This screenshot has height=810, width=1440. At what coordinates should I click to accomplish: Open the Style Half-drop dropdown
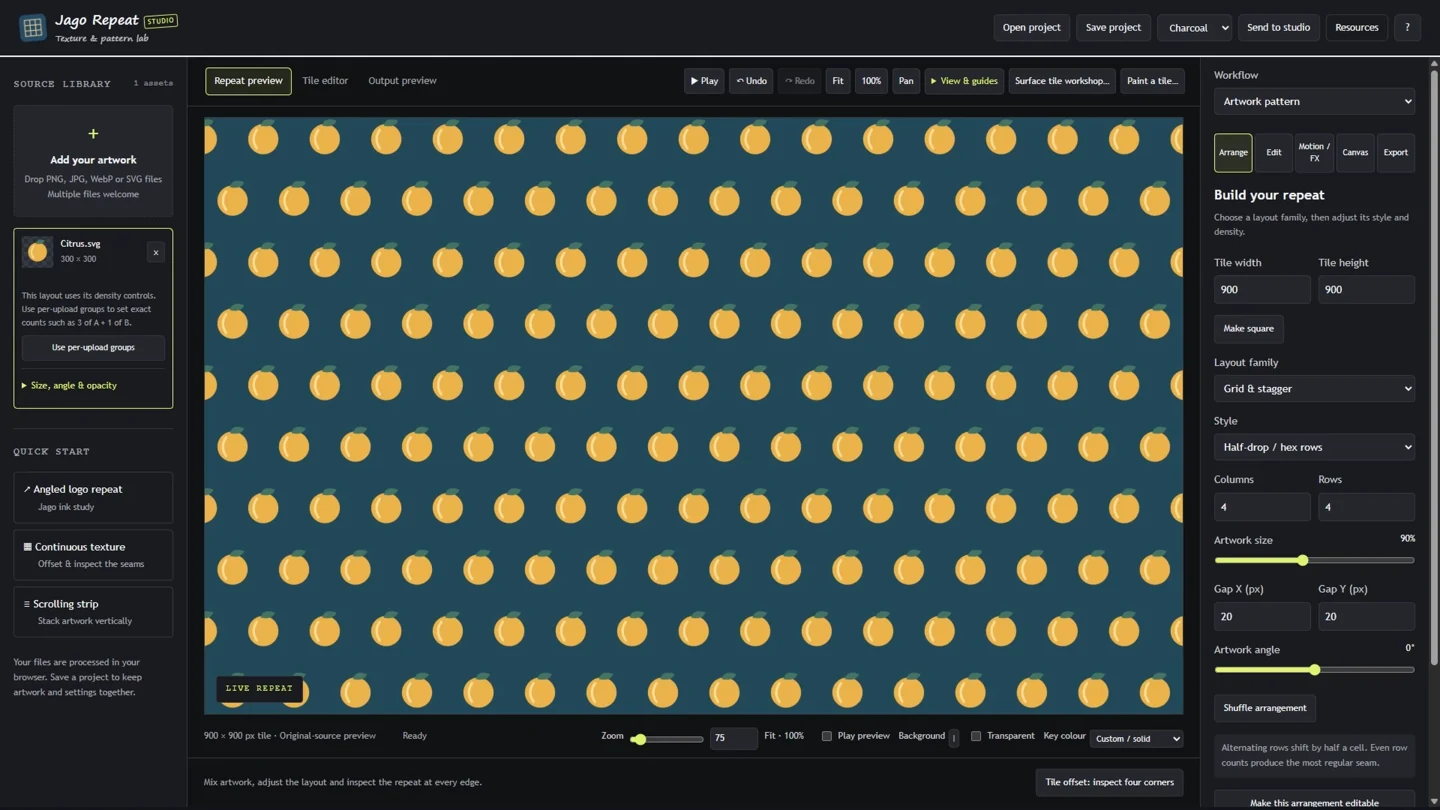coord(1314,447)
